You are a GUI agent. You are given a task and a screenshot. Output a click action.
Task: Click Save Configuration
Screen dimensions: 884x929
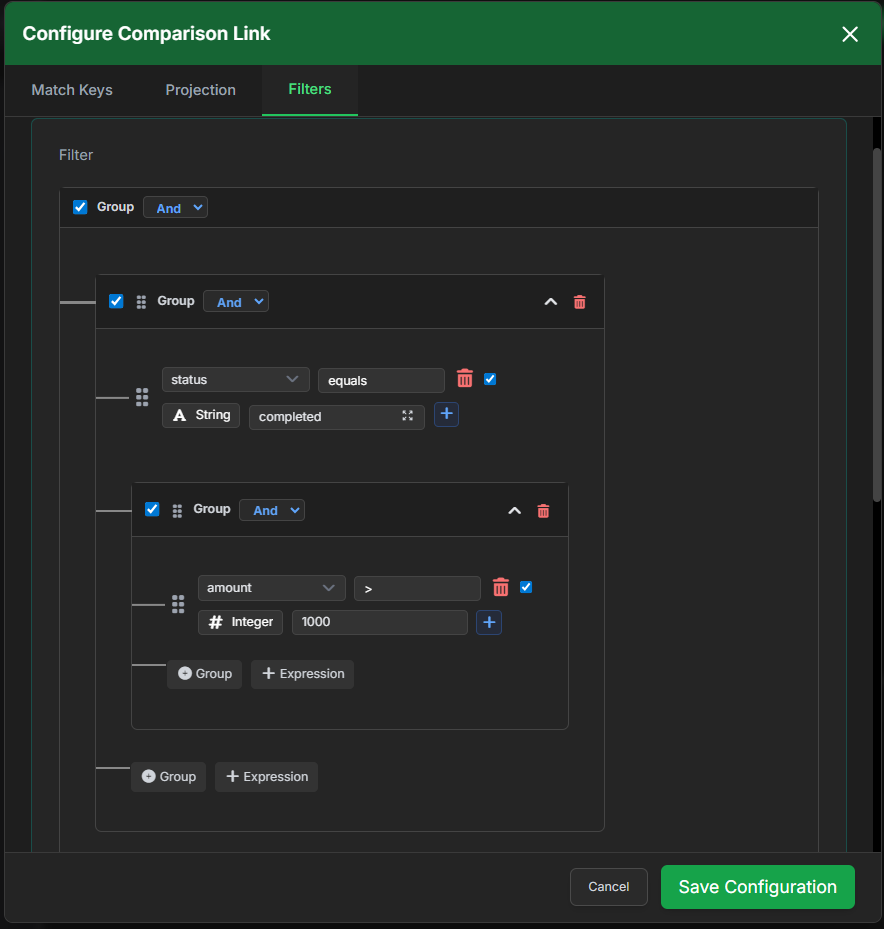(x=758, y=887)
